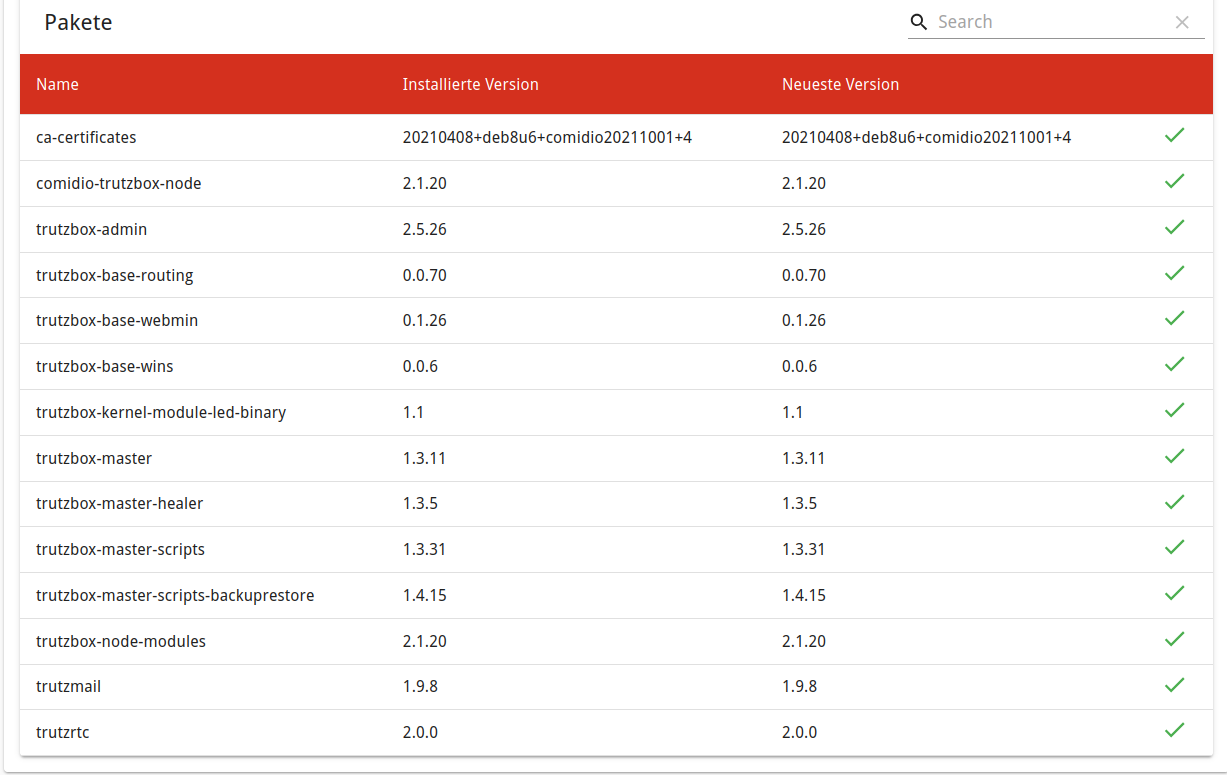1227x775 pixels.
Task: Click the up-to-date checkmark for trutzbox-base-wins
Action: pos(1174,364)
